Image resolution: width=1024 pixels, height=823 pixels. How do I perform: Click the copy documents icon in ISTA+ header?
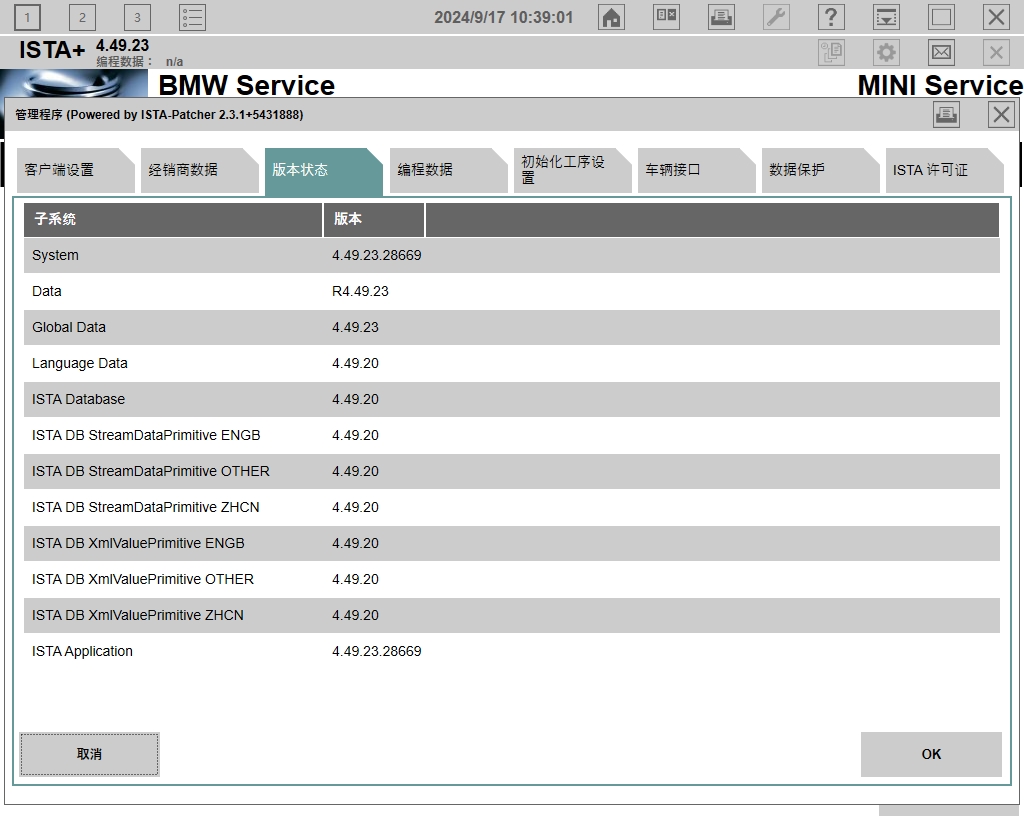(x=831, y=52)
